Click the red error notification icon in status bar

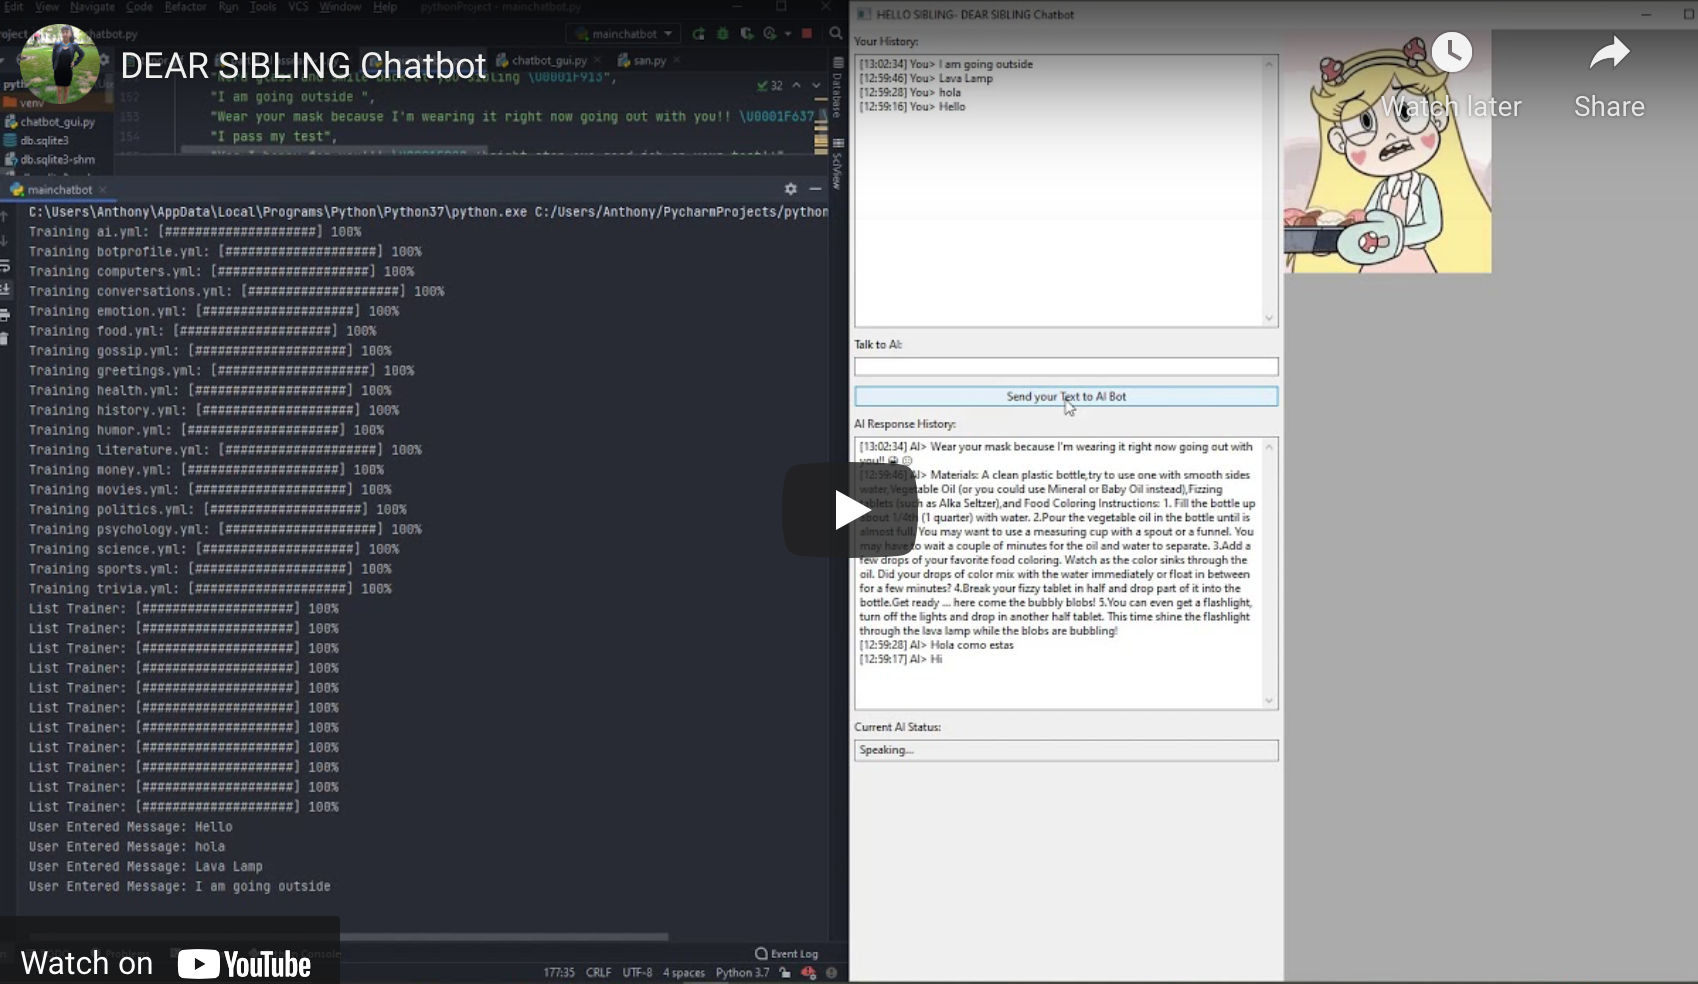[x=808, y=973]
